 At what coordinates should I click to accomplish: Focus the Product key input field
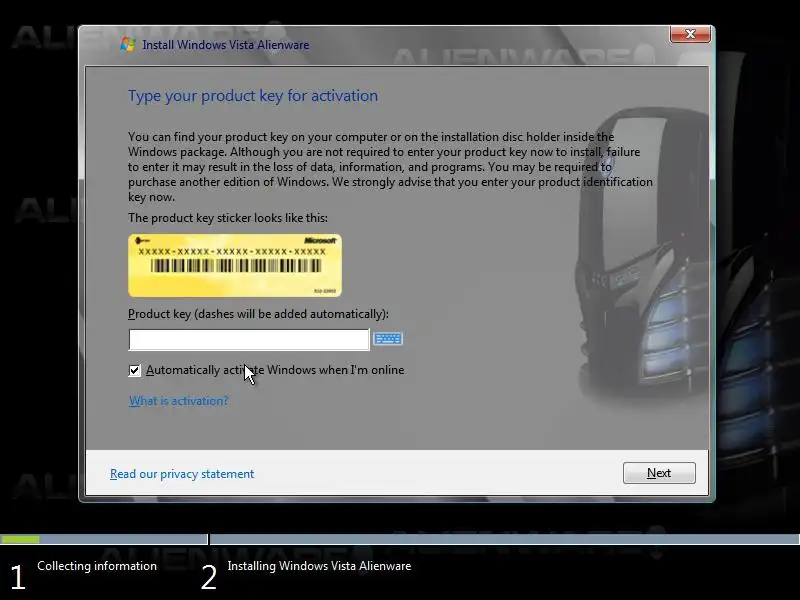[x=249, y=340]
